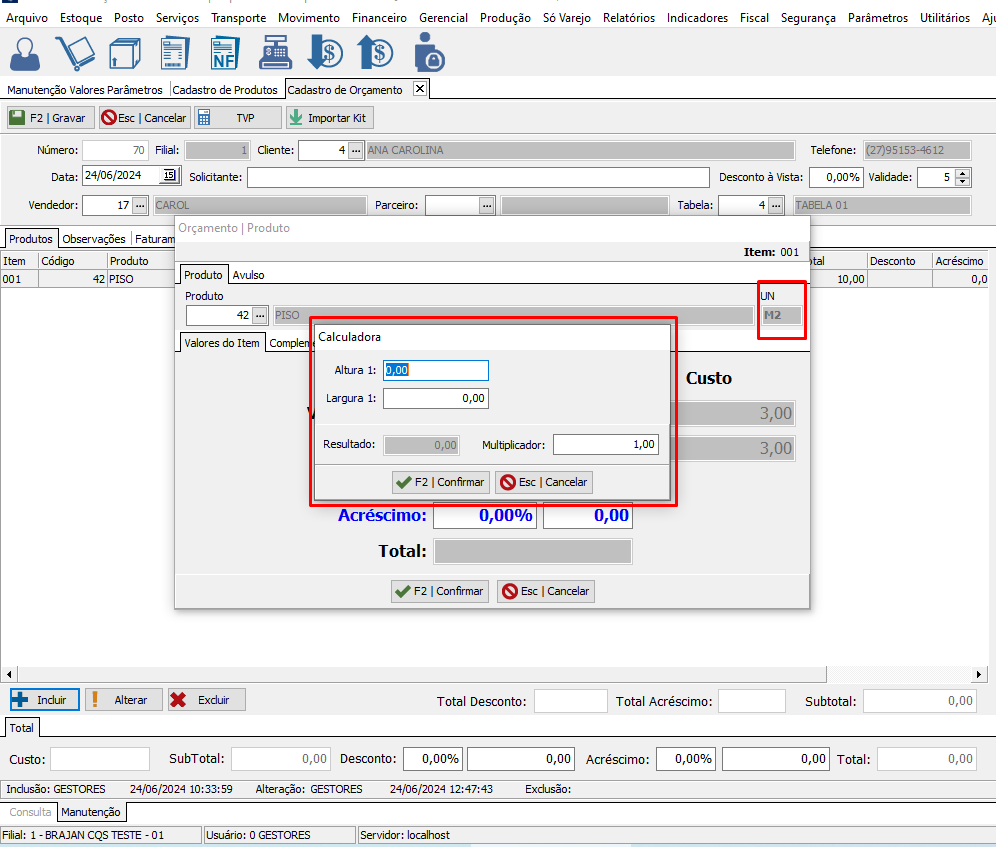Click the dollar up-arrow toolbar icon
This screenshot has height=847, width=996.
(x=376, y=52)
